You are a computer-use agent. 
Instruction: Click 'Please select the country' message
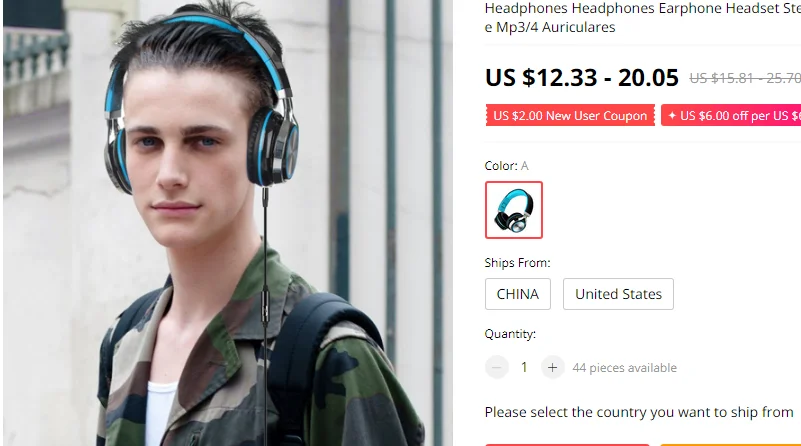click(x=639, y=412)
